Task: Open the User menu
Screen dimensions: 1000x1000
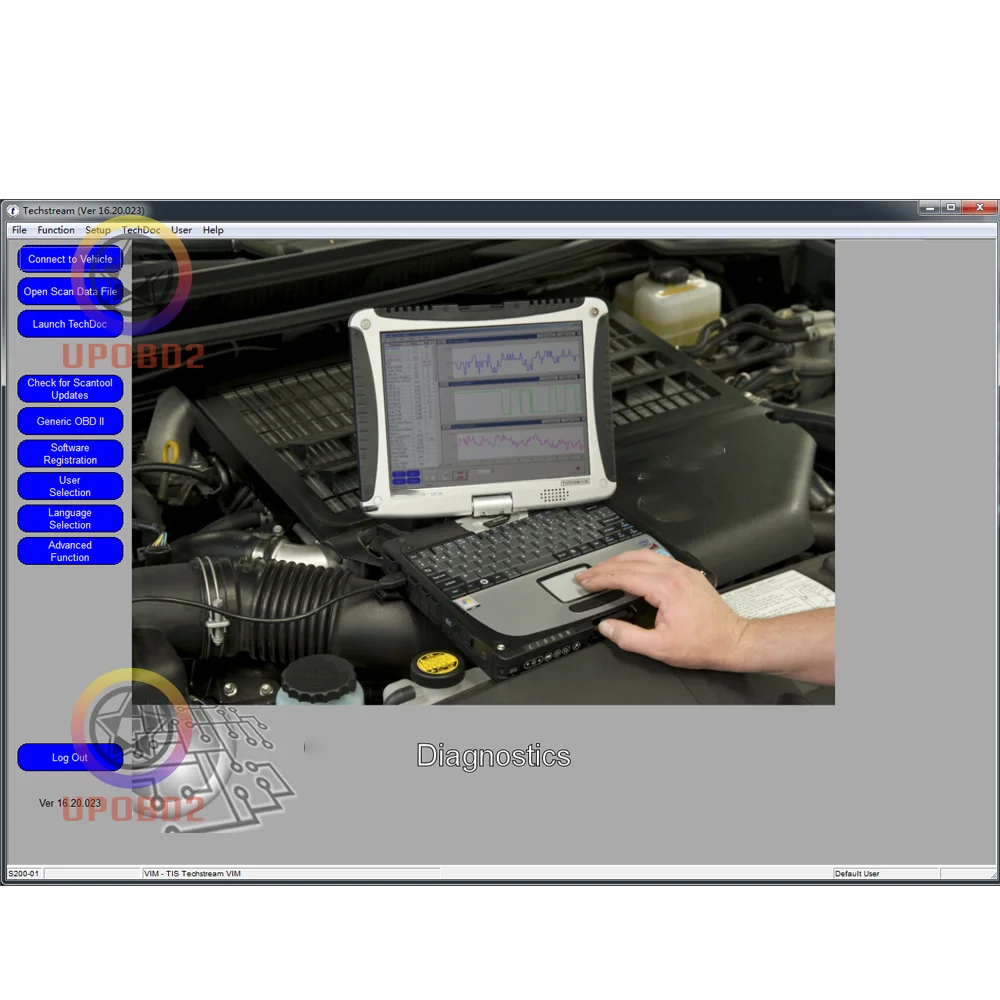Action: pos(181,230)
